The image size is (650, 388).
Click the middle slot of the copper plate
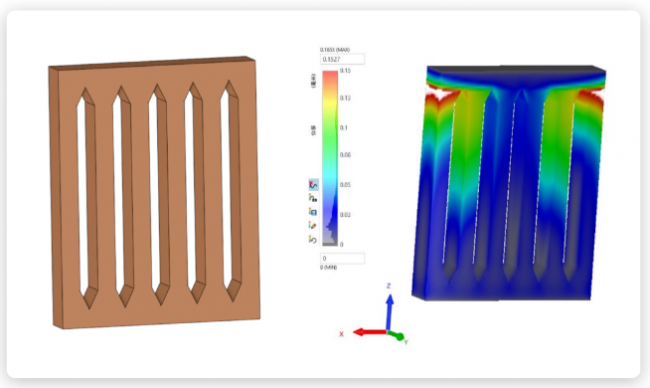[x=159, y=195]
